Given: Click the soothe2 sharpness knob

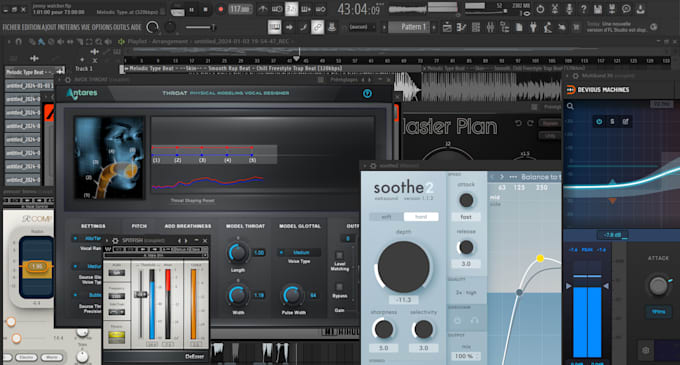Looking at the screenshot, I should tap(383, 329).
